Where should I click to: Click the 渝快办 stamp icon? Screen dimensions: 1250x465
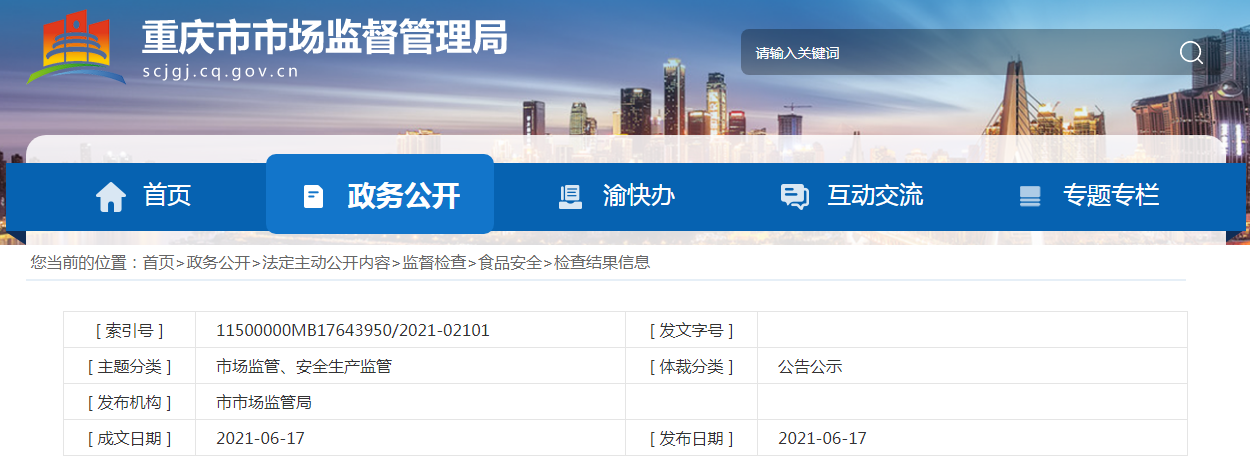tap(570, 196)
